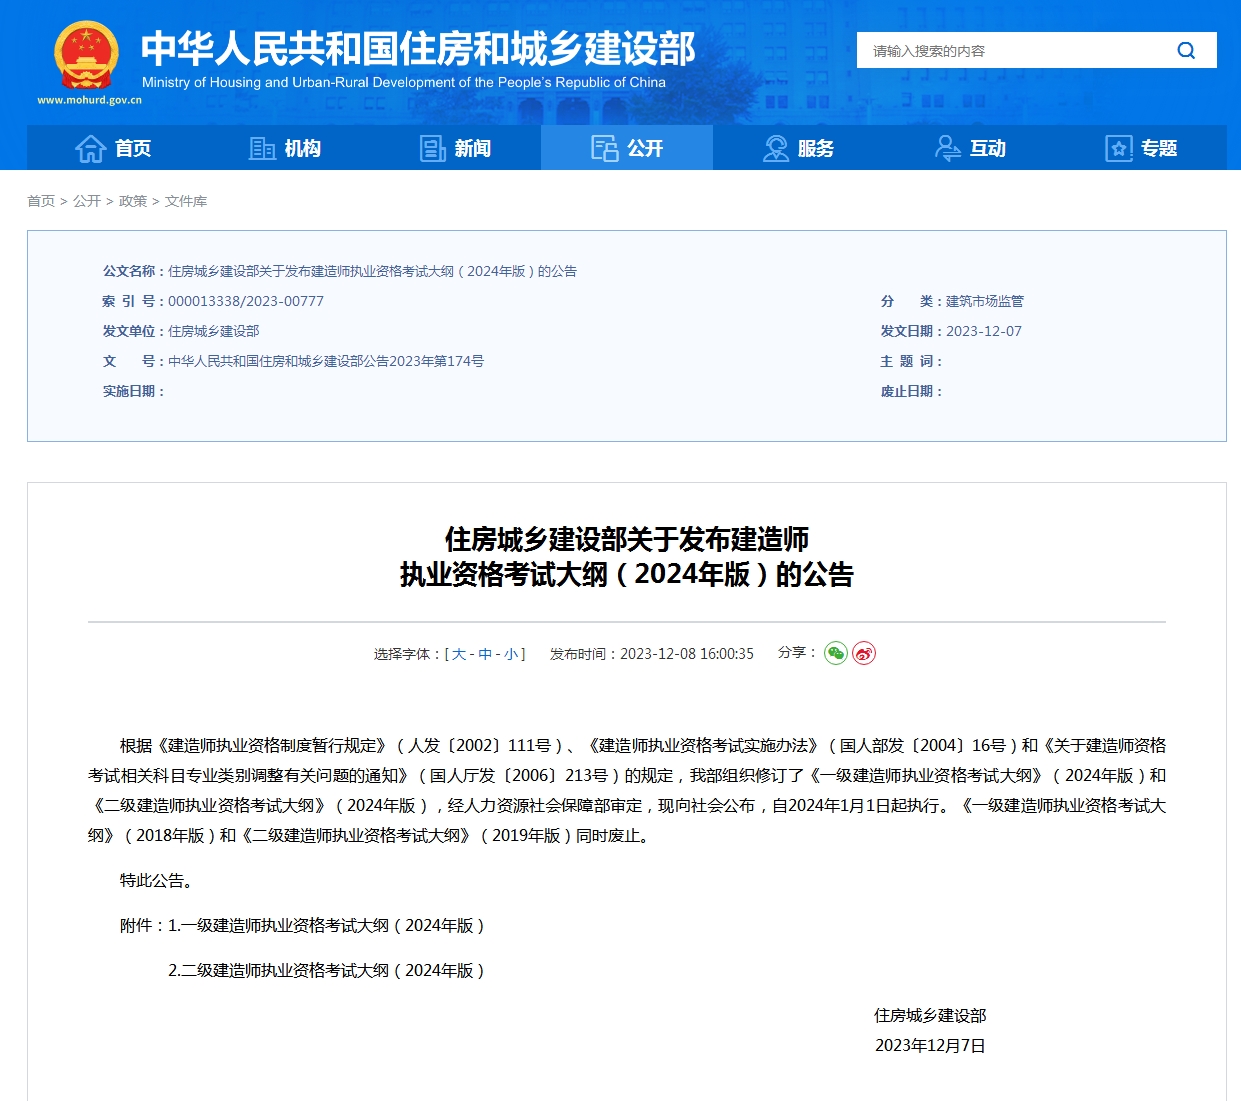Click the star icon beside 专题
The width and height of the screenshot is (1241, 1101).
(1118, 149)
